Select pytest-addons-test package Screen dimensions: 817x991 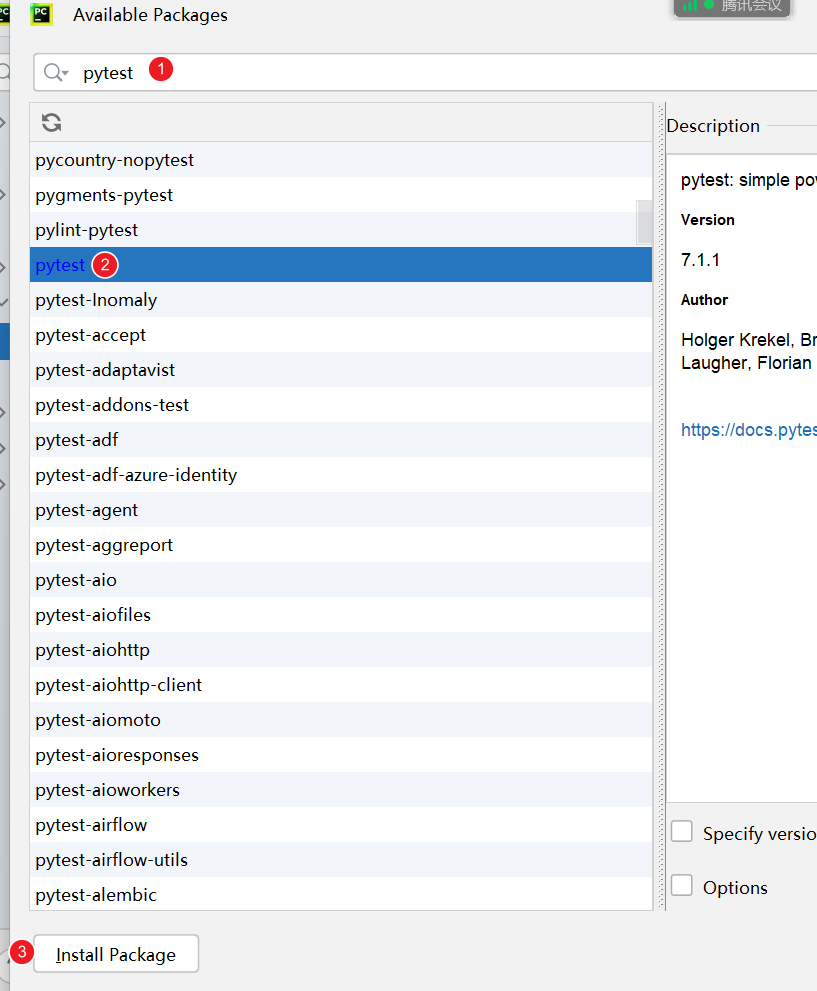click(341, 404)
